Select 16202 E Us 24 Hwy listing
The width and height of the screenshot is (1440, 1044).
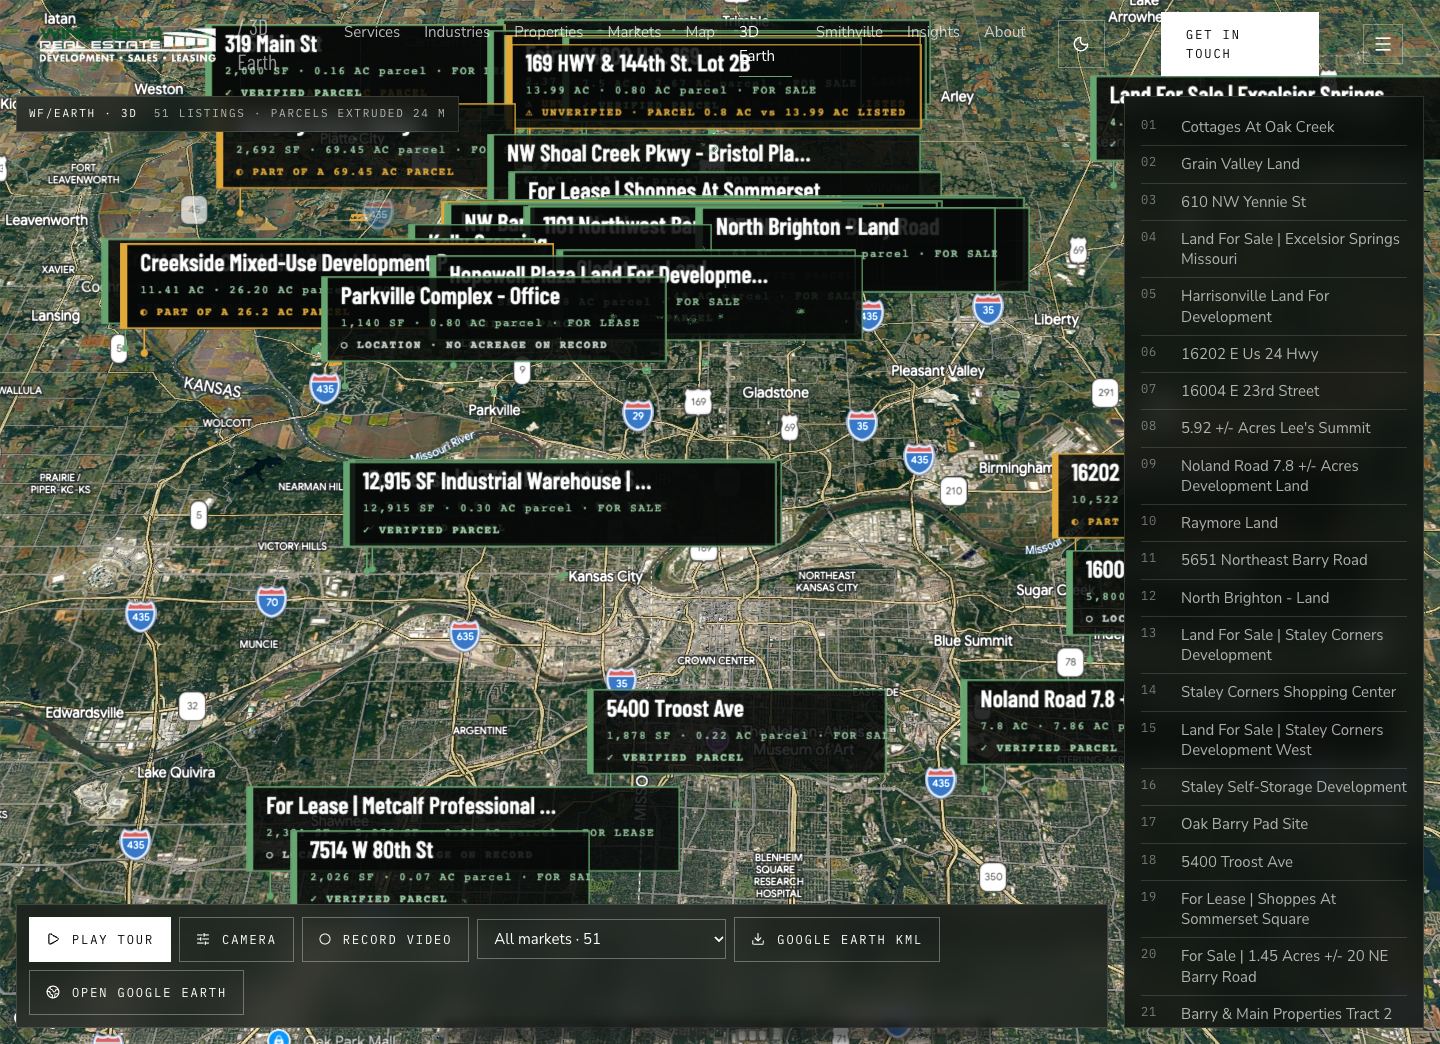[x=1274, y=354]
